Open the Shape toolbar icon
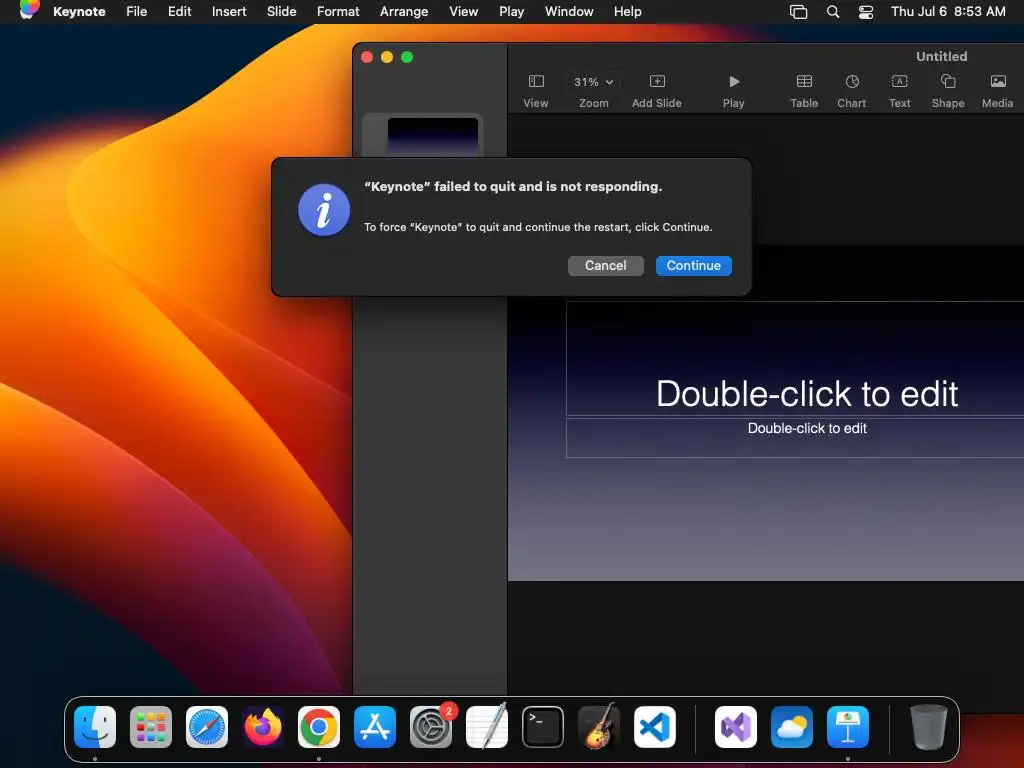This screenshot has height=768, width=1024. pyautogui.click(x=948, y=82)
